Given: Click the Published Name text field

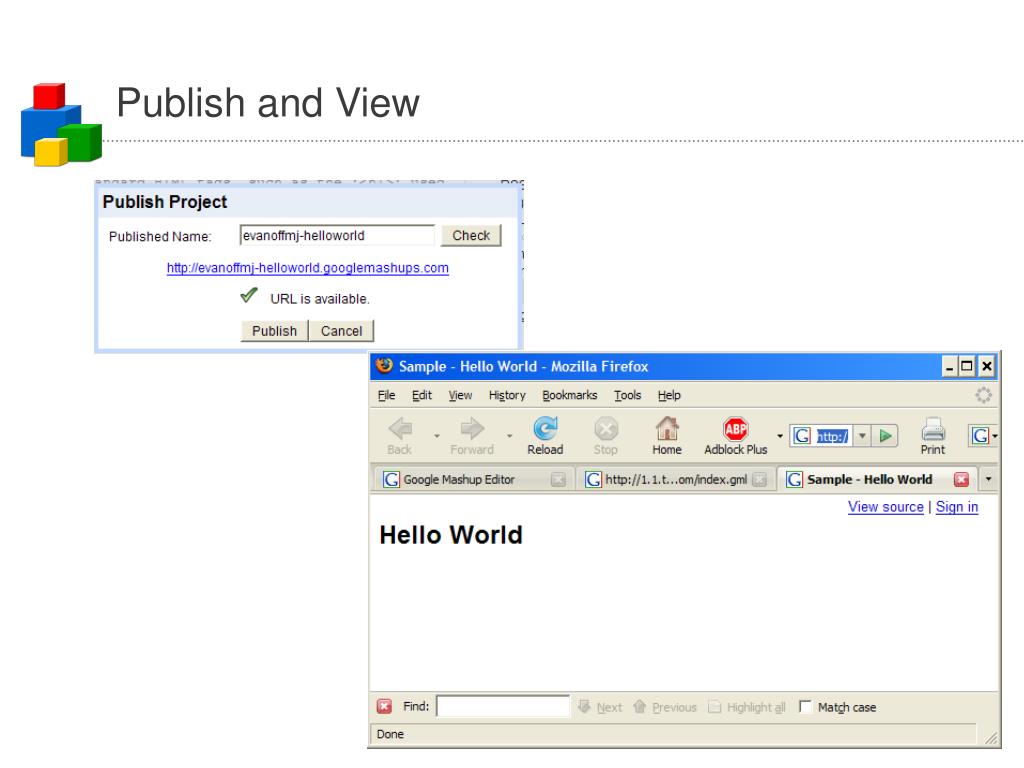Looking at the screenshot, I should point(337,235).
